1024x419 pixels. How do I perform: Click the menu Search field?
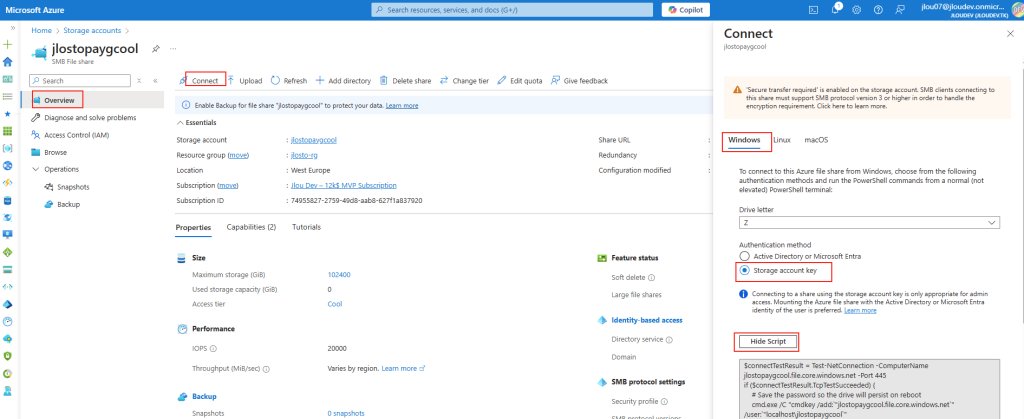coord(80,81)
